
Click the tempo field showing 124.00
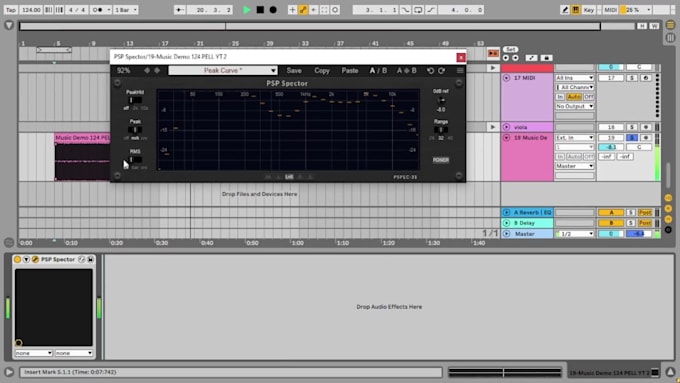coord(31,10)
